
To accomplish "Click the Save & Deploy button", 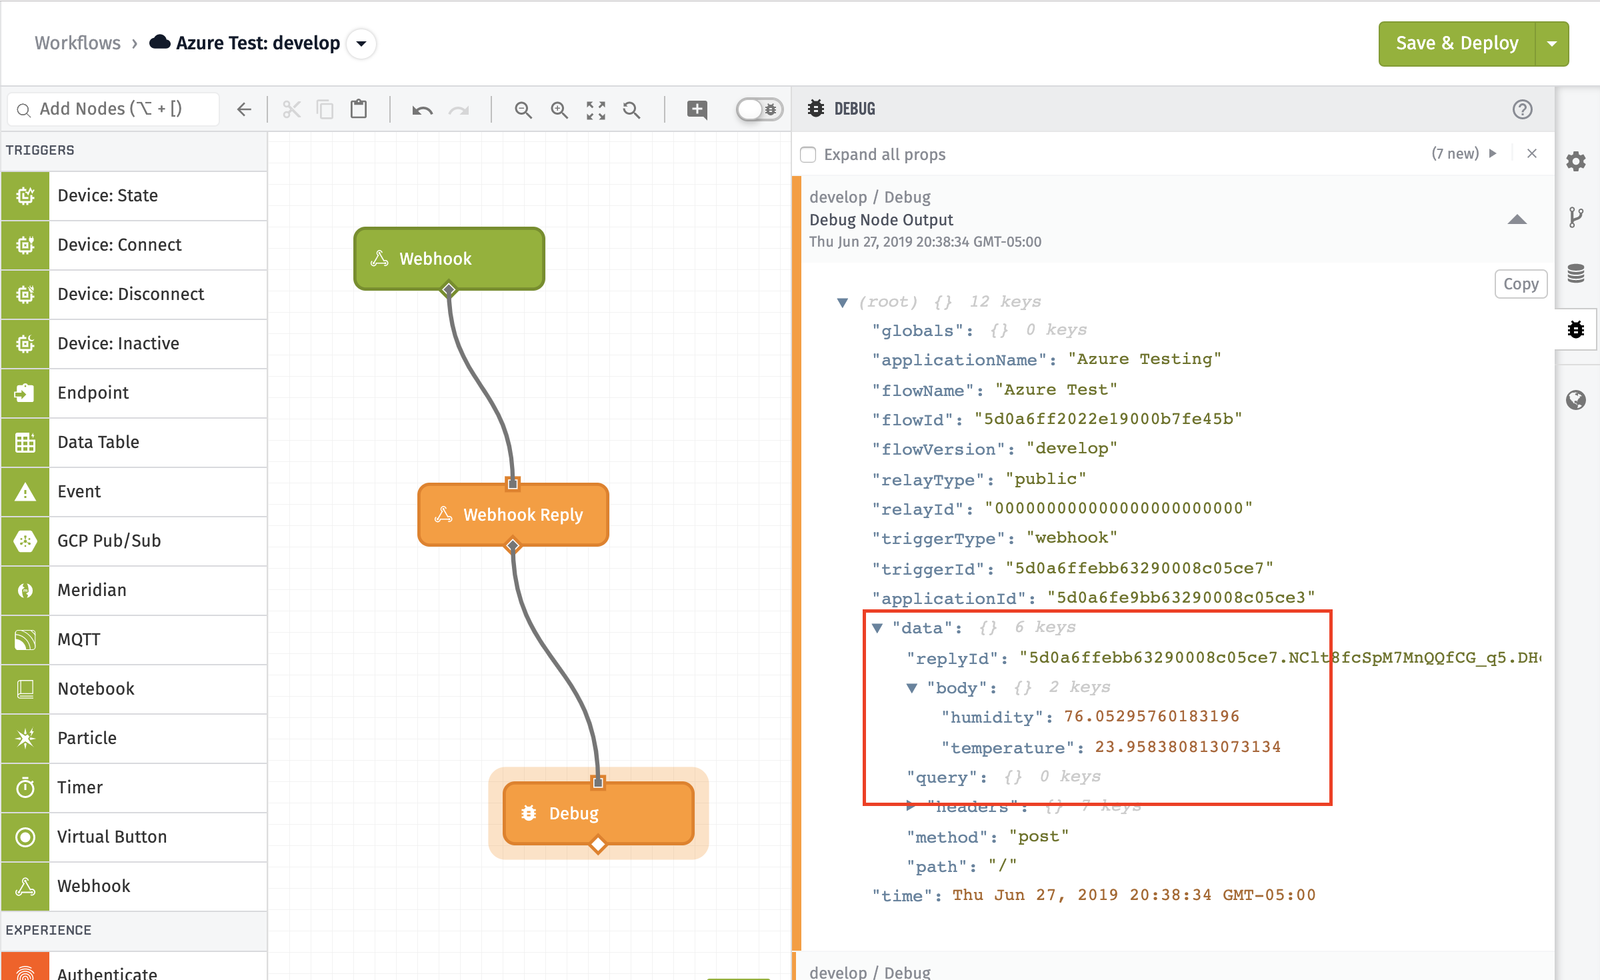I will click(x=1457, y=43).
